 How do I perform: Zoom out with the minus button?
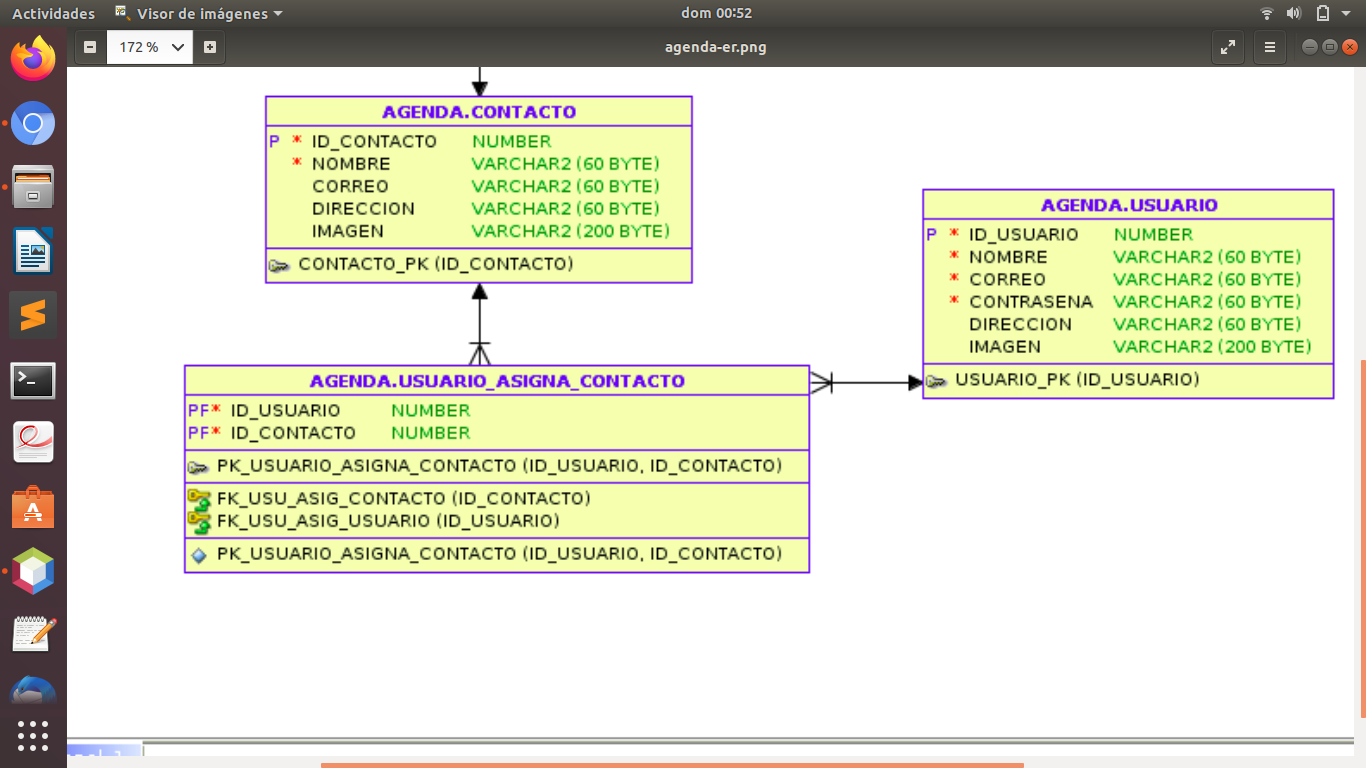[90, 47]
